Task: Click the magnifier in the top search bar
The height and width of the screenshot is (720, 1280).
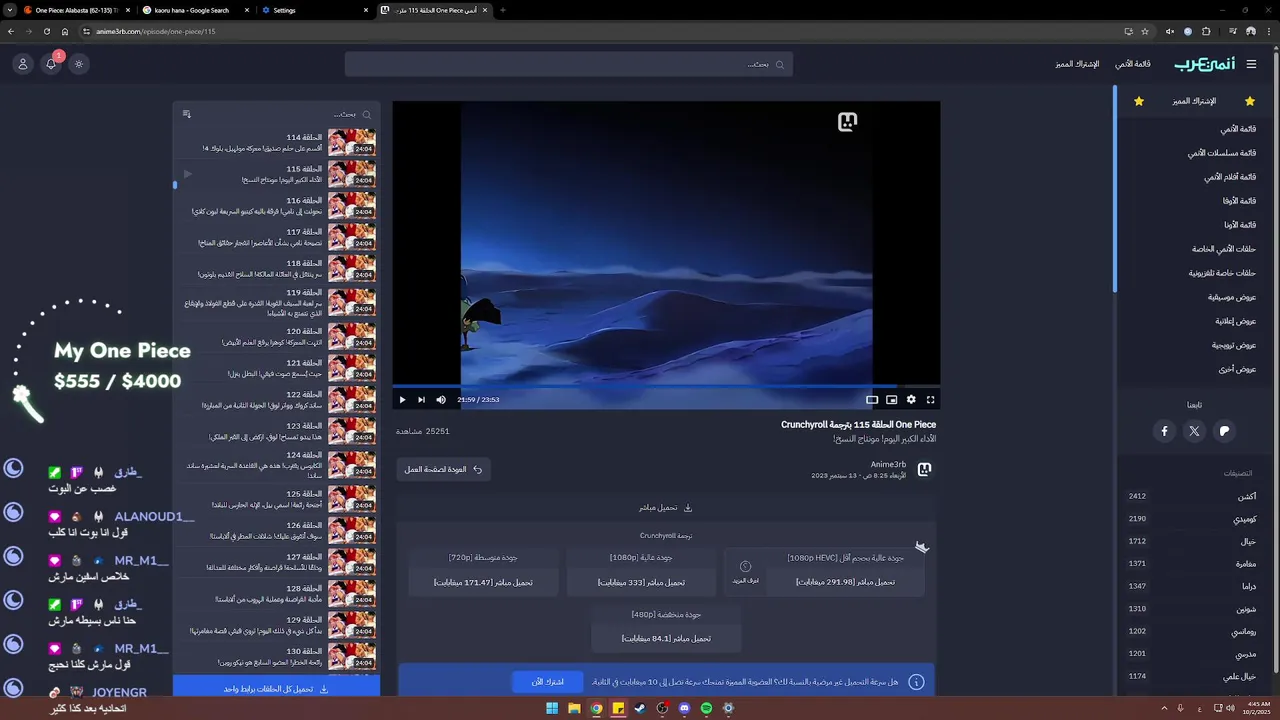Action: pyautogui.click(x=780, y=64)
